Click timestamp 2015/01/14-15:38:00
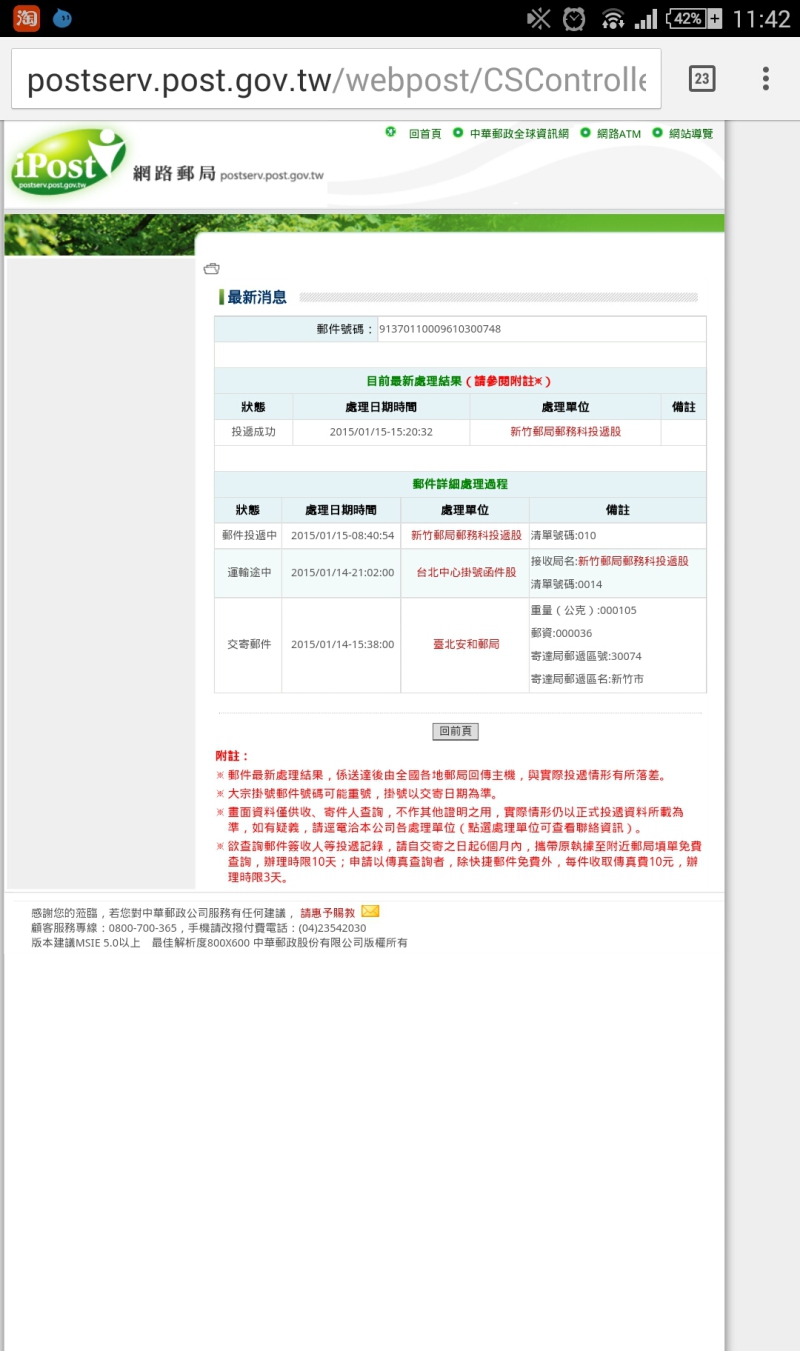This screenshot has width=800, height=1351. pos(342,644)
